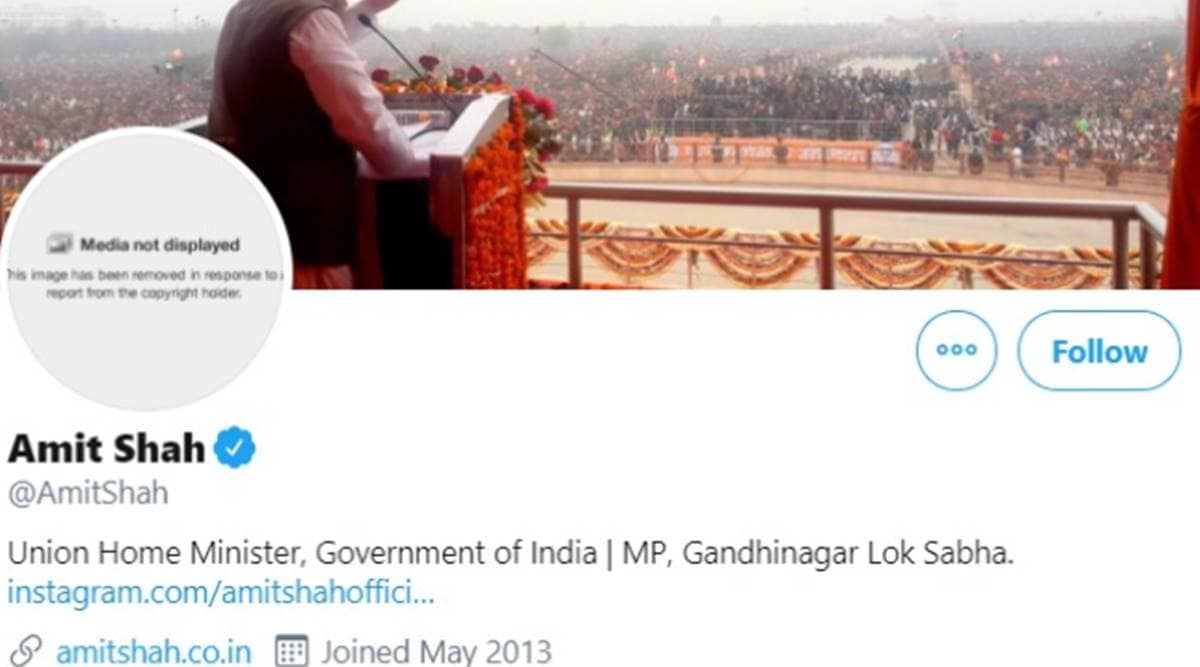Open the circular profile picture placeholder

click(x=146, y=269)
